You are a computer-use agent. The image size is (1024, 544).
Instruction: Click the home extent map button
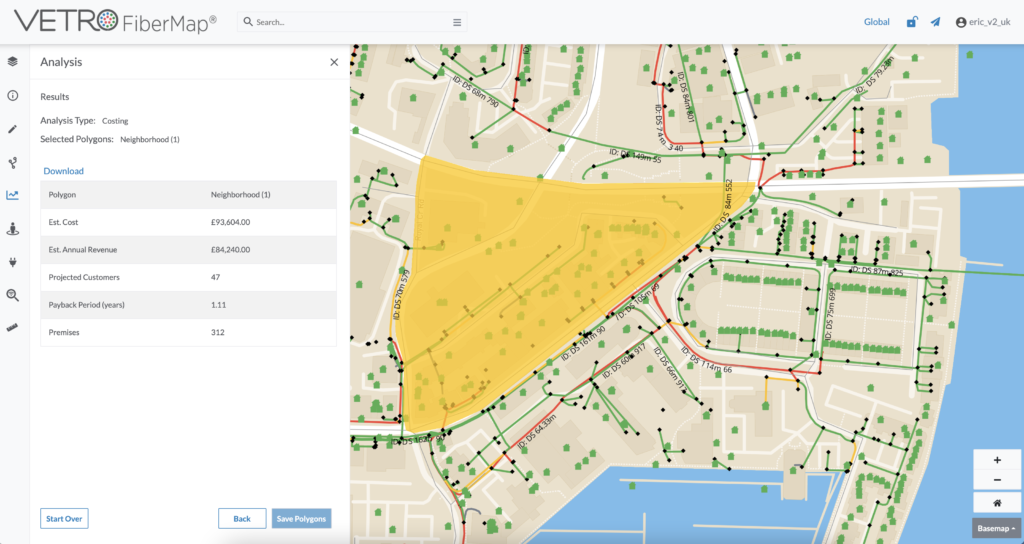997,503
